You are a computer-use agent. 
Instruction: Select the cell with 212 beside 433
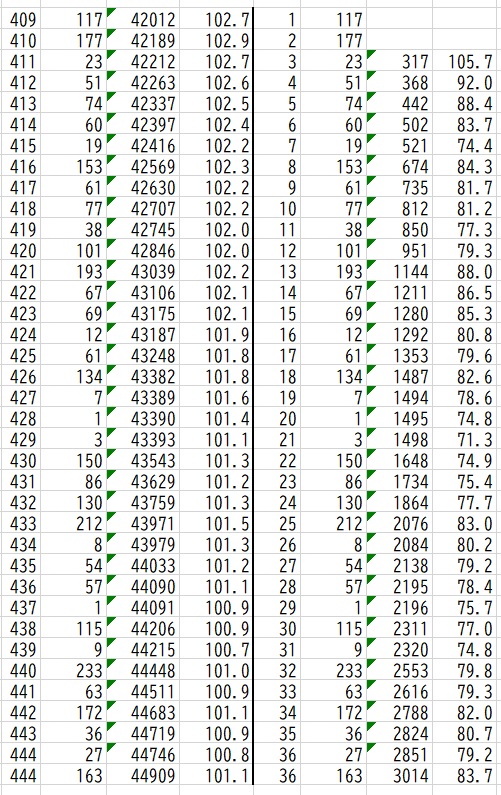[x=74, y=523]
